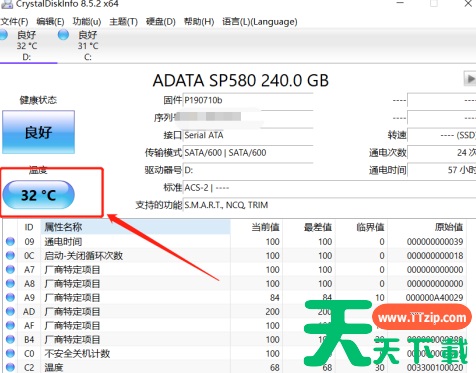Click status orb of attribute row A7
The image size is (476, 373).
click(10, 269)
